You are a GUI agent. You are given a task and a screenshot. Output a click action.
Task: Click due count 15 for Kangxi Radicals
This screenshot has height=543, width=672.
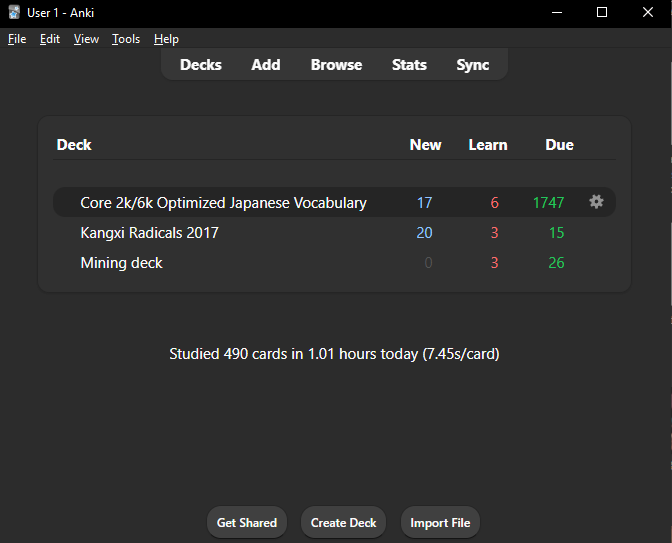[557, 233]
